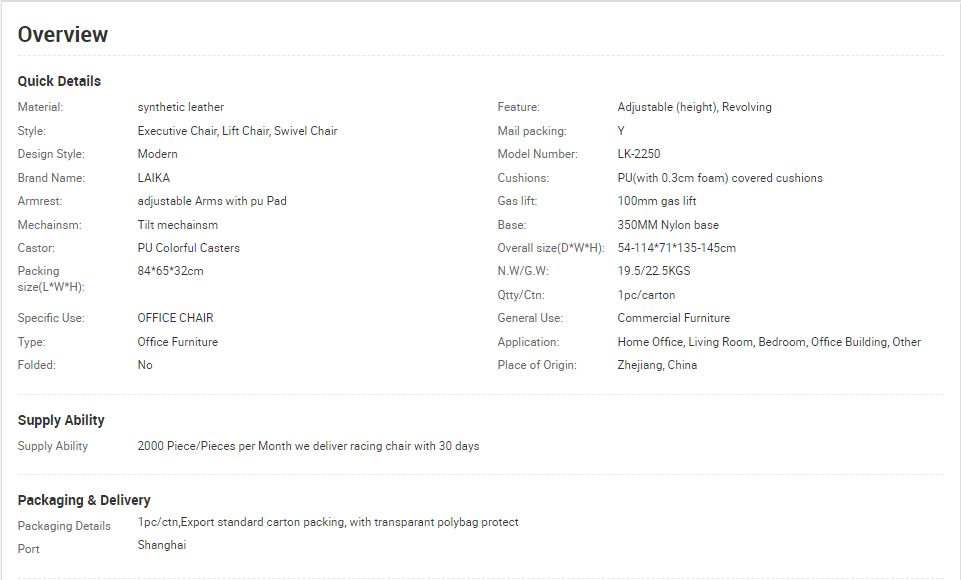Click the Shanghai port value

(162, 544)
